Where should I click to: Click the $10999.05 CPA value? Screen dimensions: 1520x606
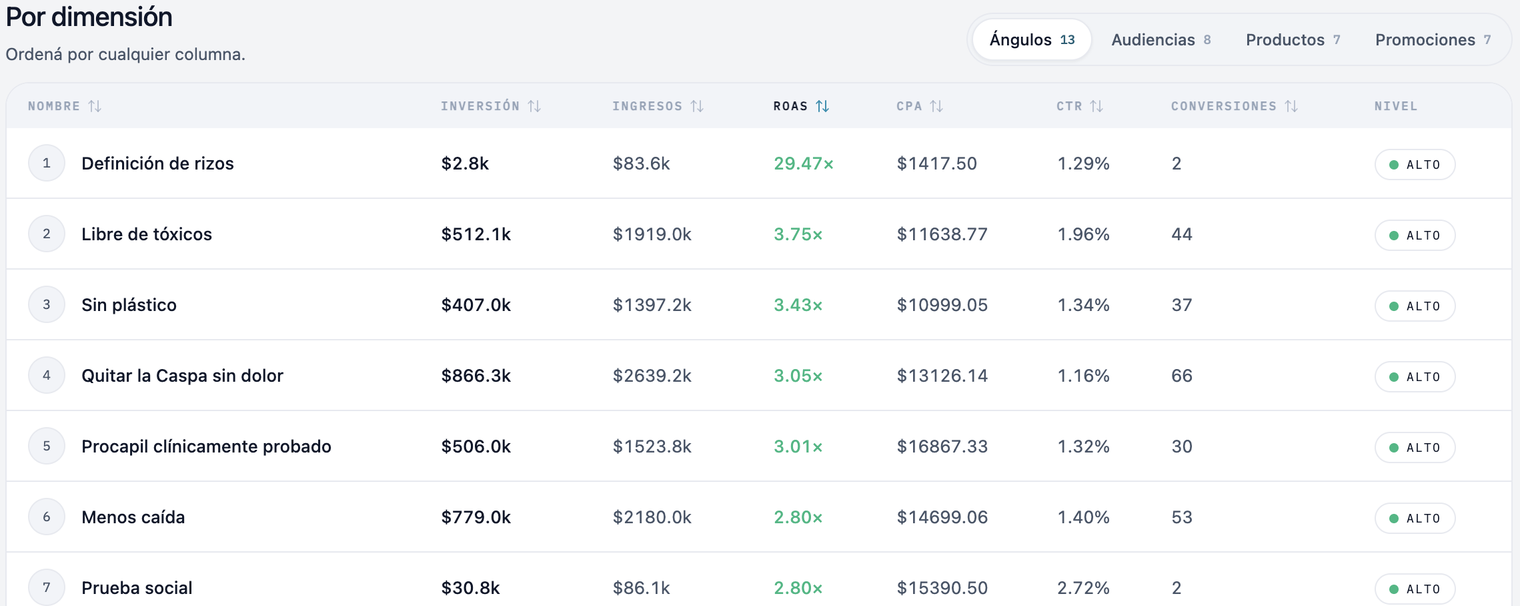click(x=942, y=305)
